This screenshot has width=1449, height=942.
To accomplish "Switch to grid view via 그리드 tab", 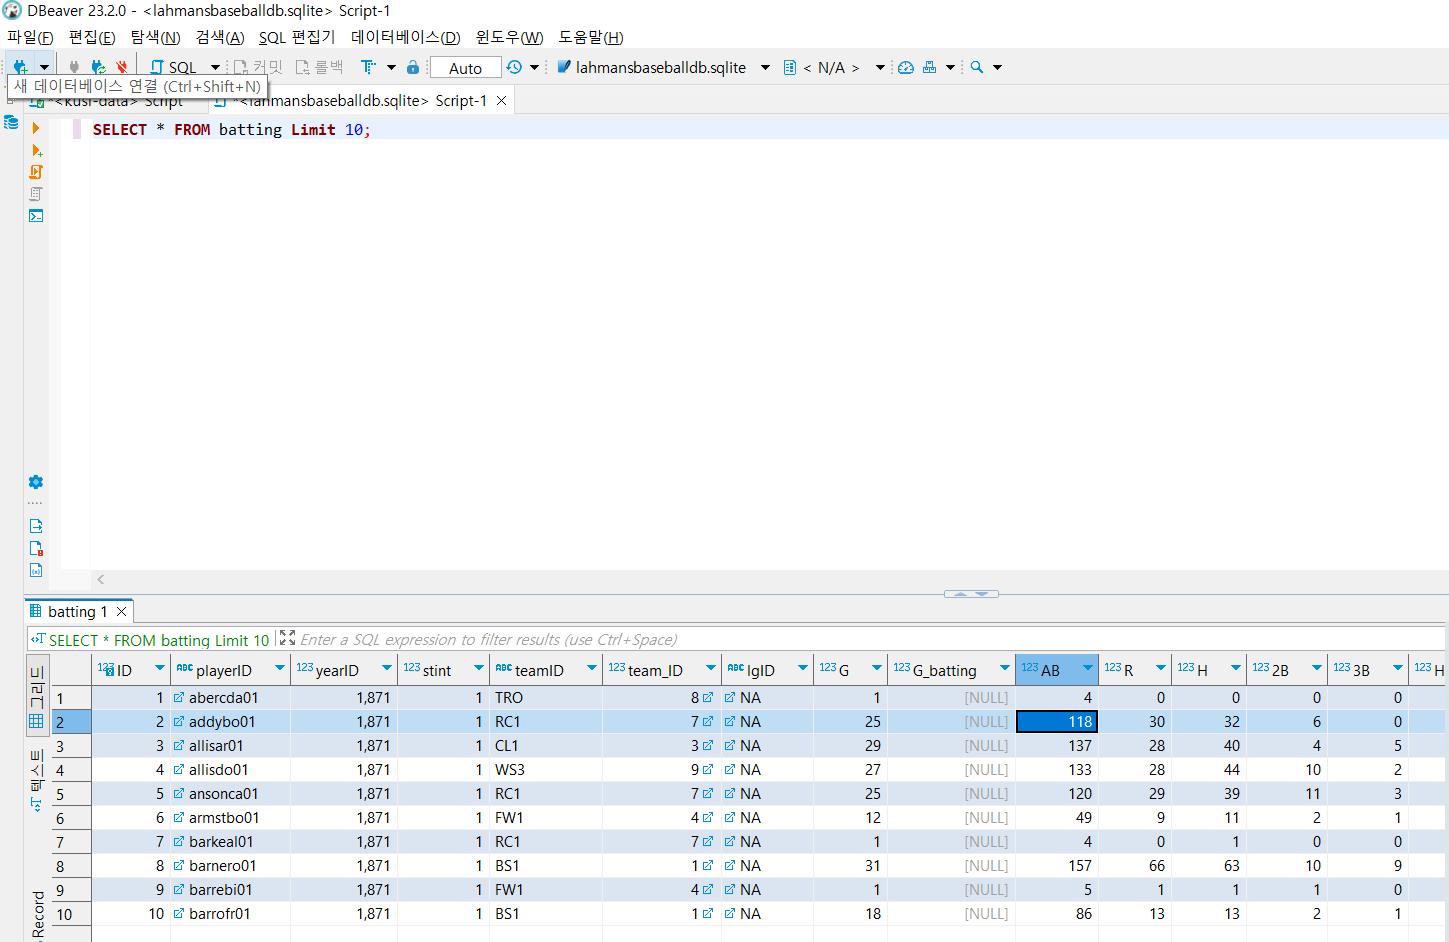I will pyautogui.click(x=37, y=697).
